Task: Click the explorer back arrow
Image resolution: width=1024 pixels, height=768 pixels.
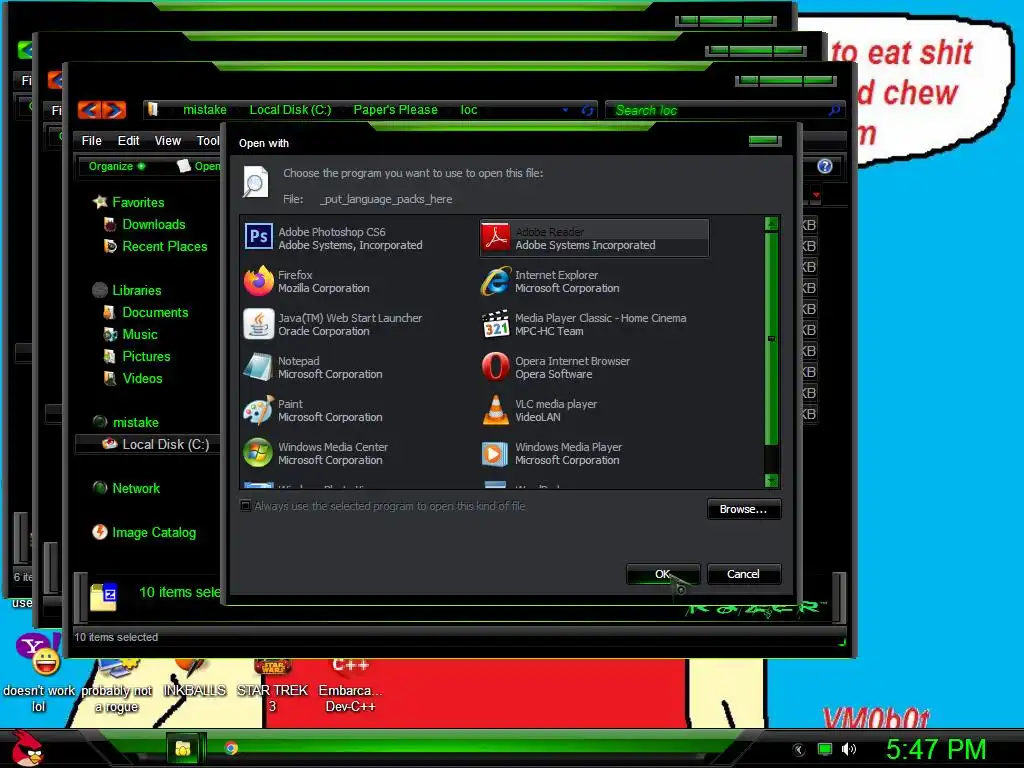Action: click(x=89, y=110)
